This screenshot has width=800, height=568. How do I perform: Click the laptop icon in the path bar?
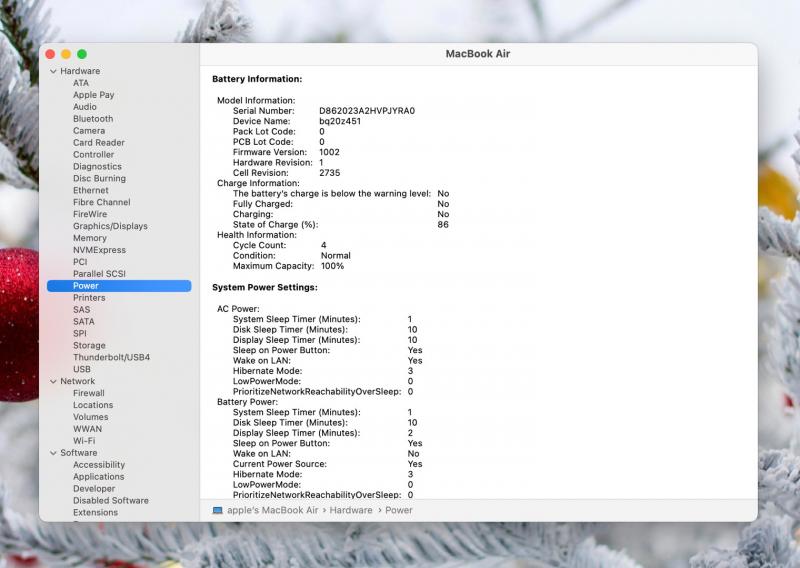click(217, 510)
